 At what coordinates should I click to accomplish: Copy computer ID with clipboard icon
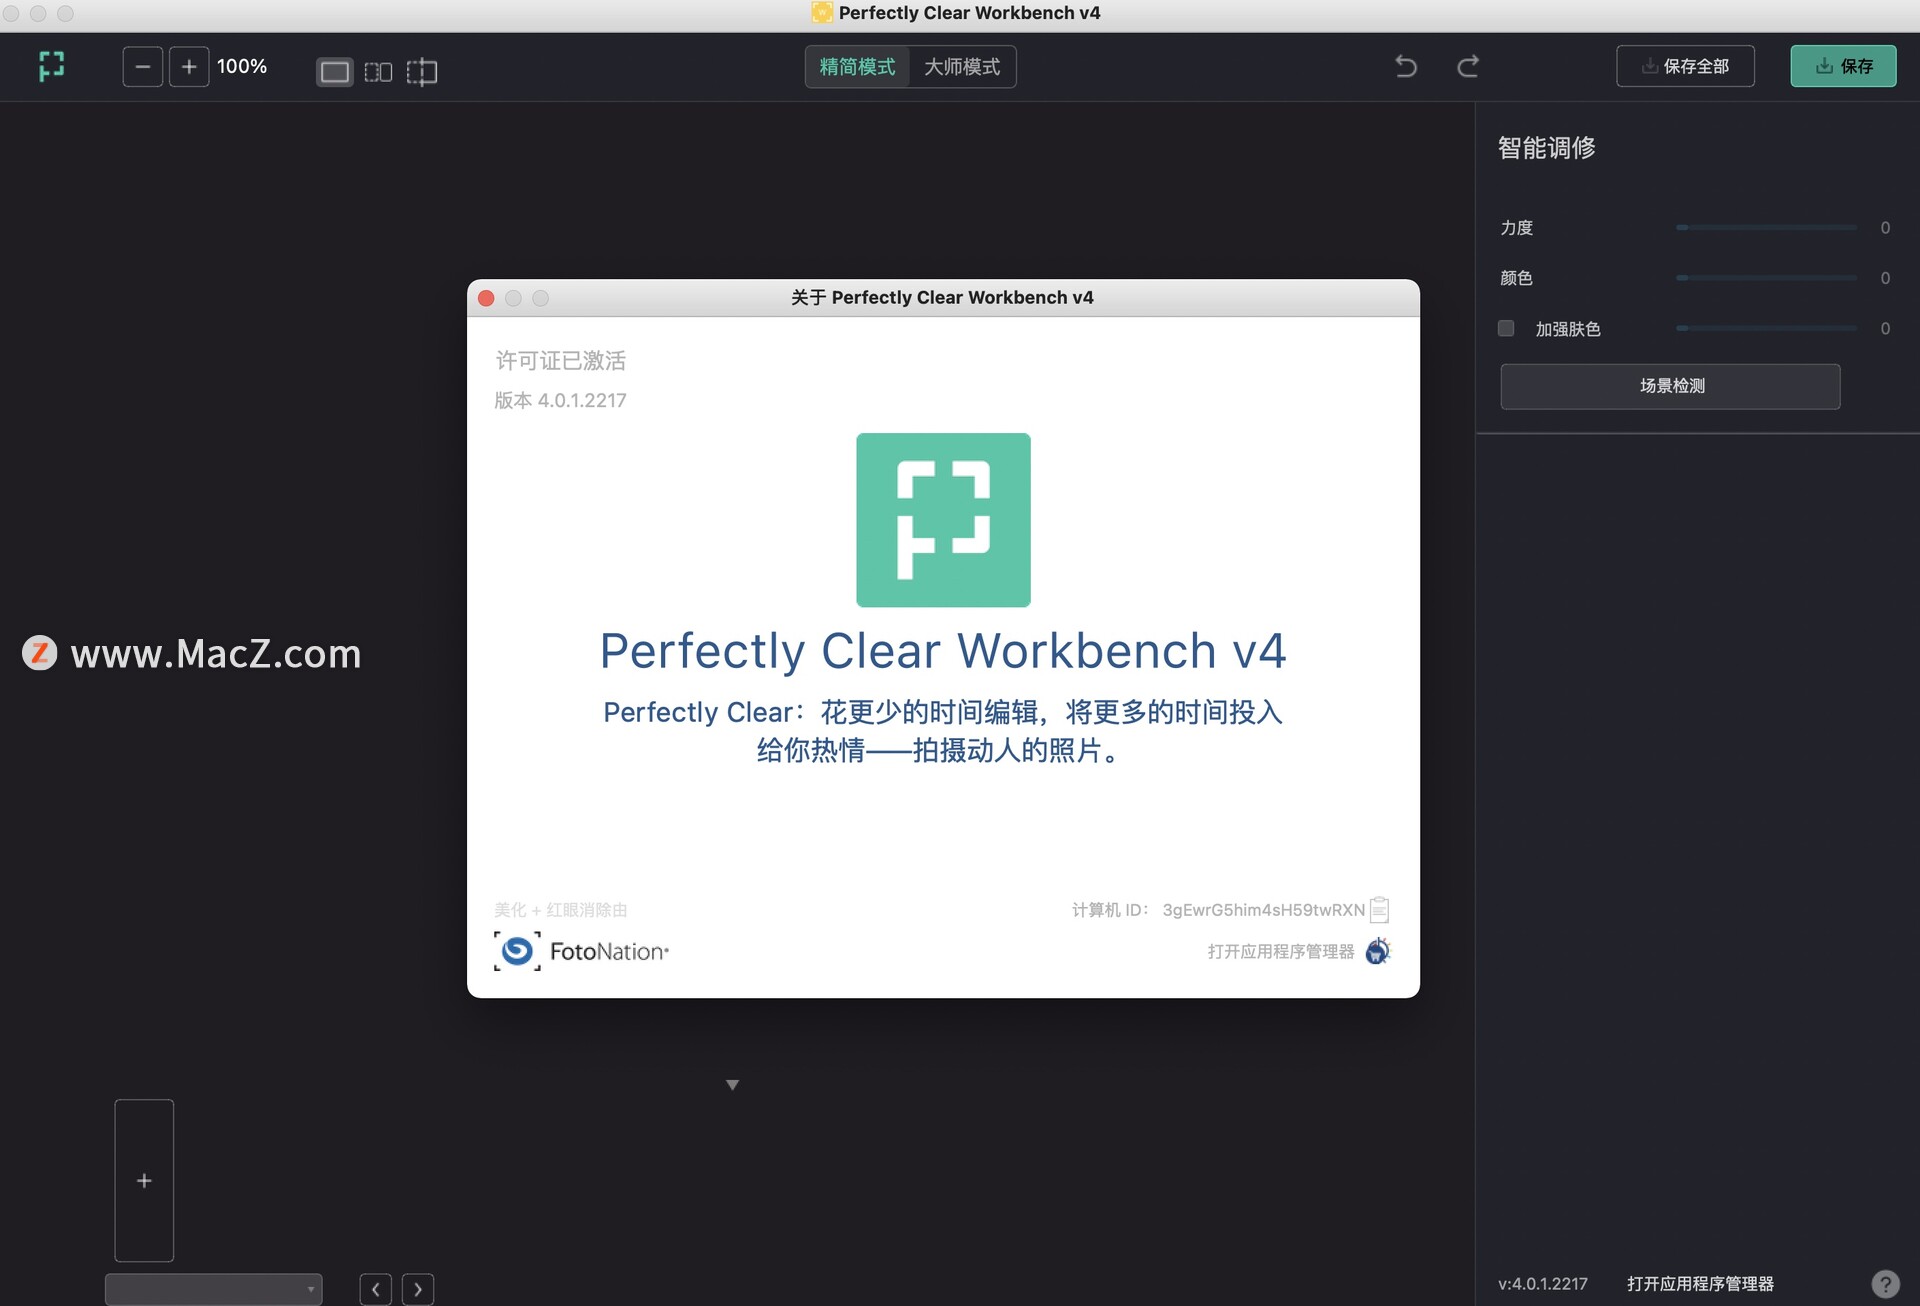[1380, 909]
